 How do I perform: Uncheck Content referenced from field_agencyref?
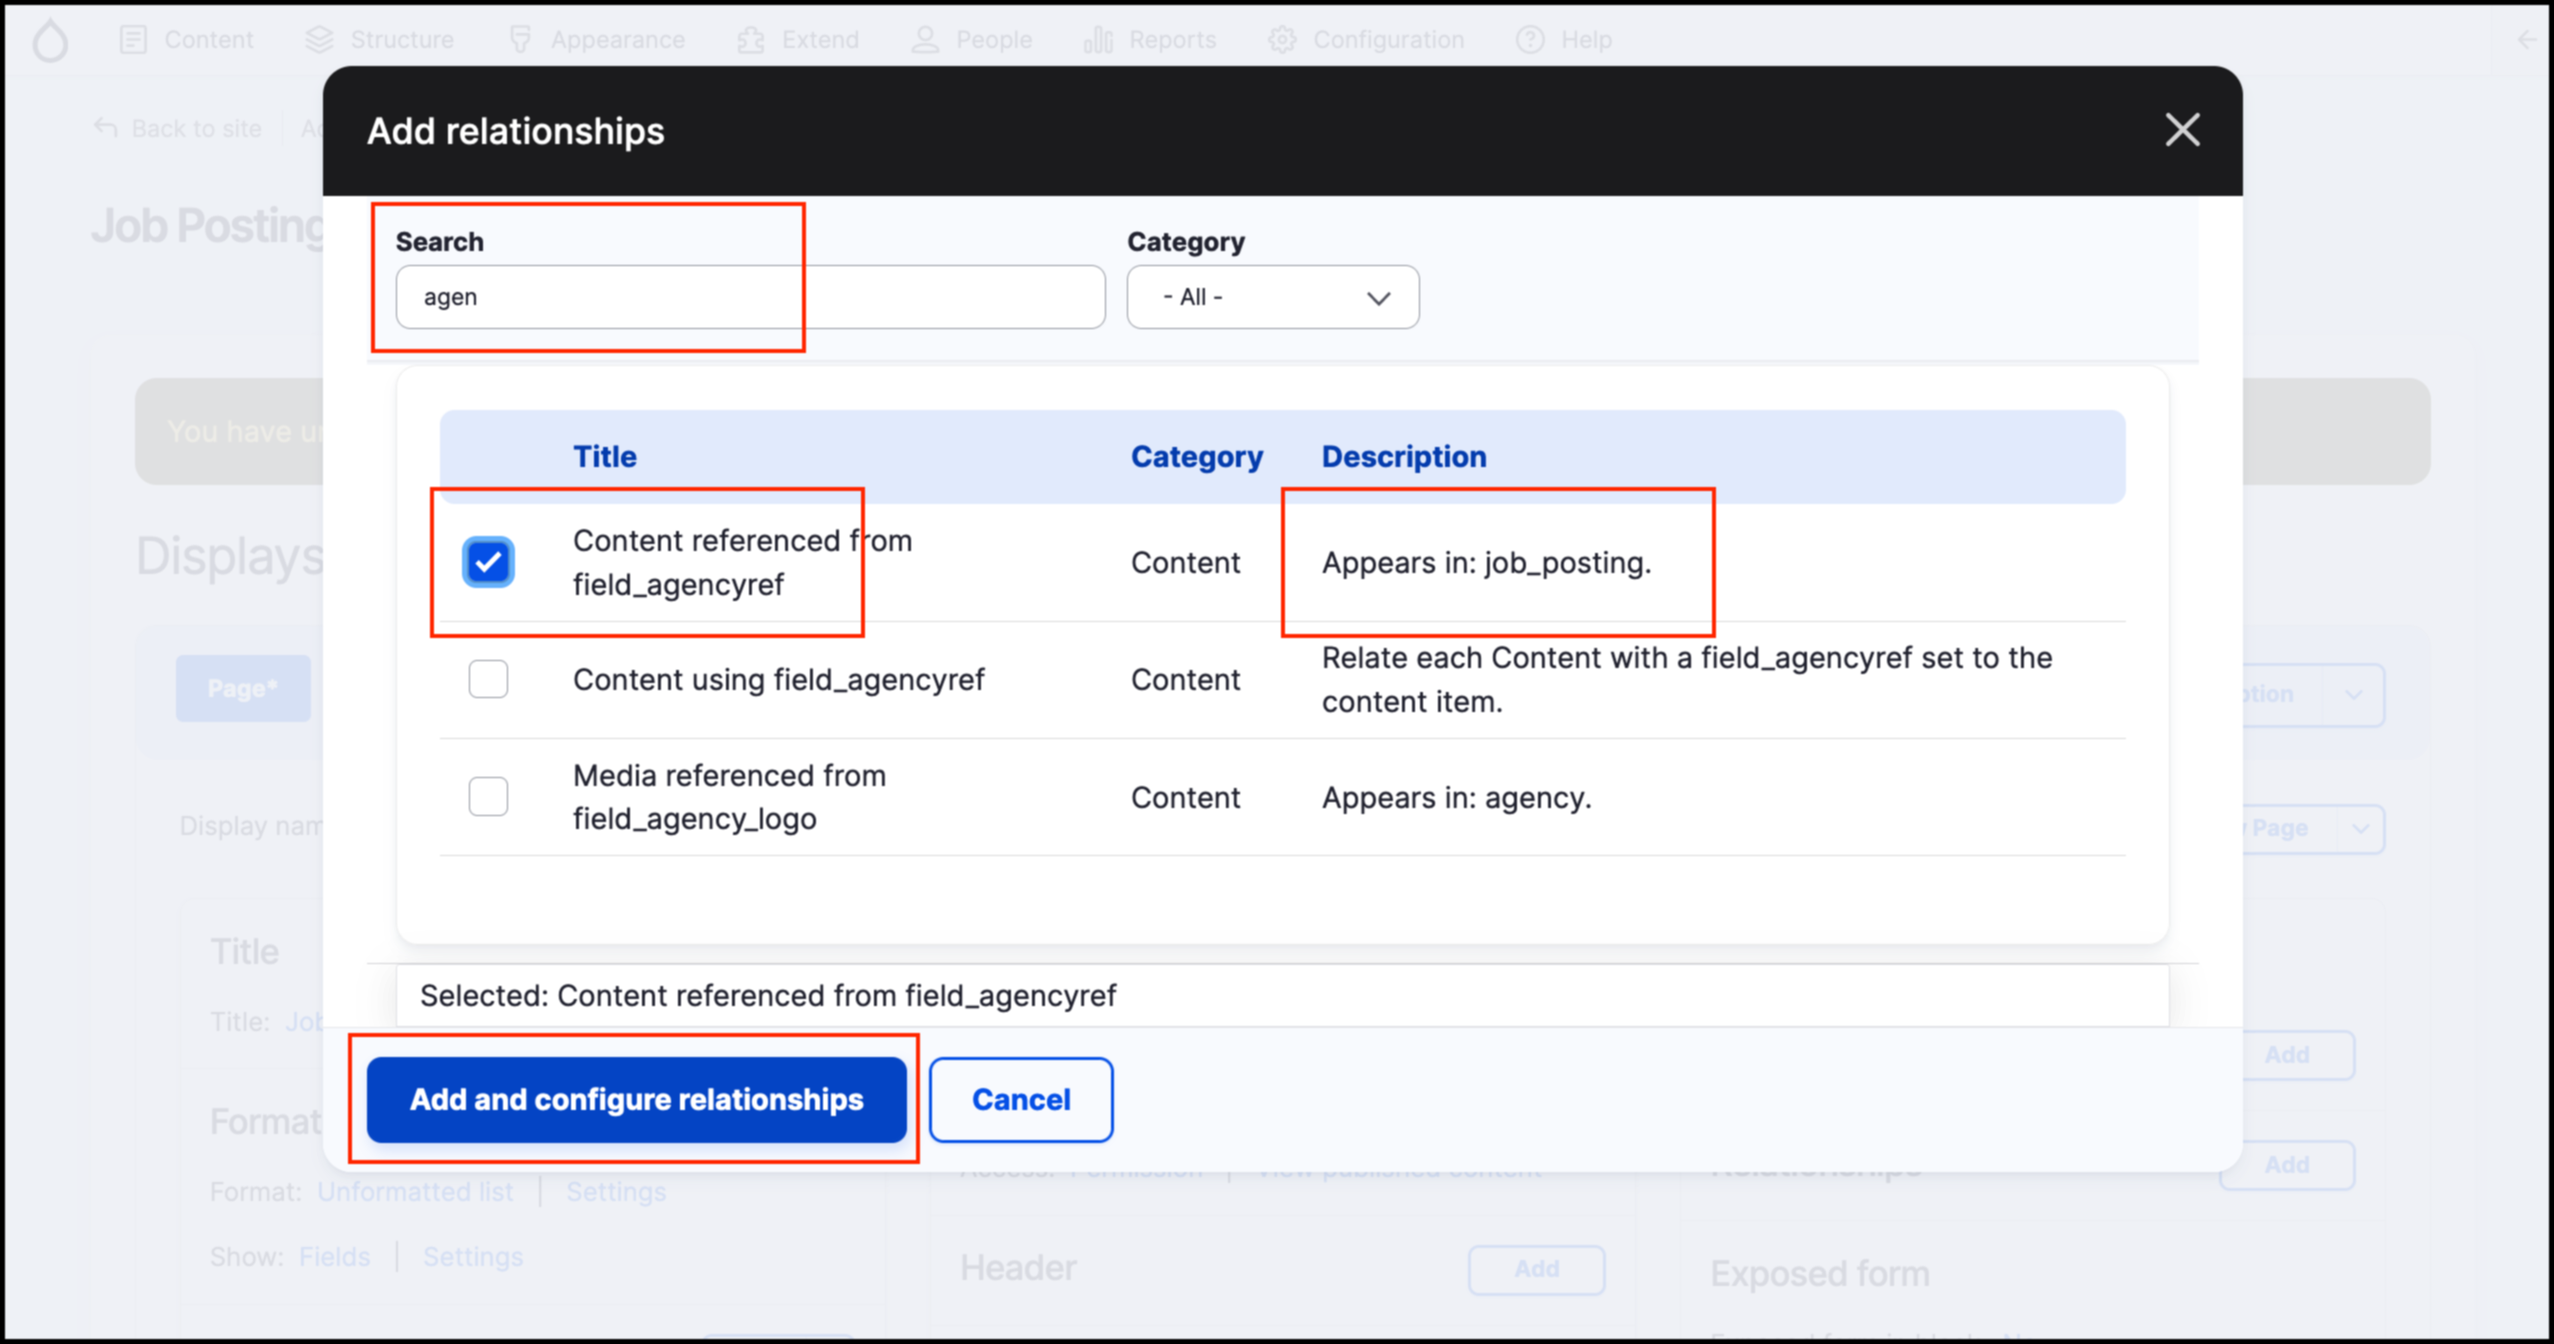pos(488,562)
